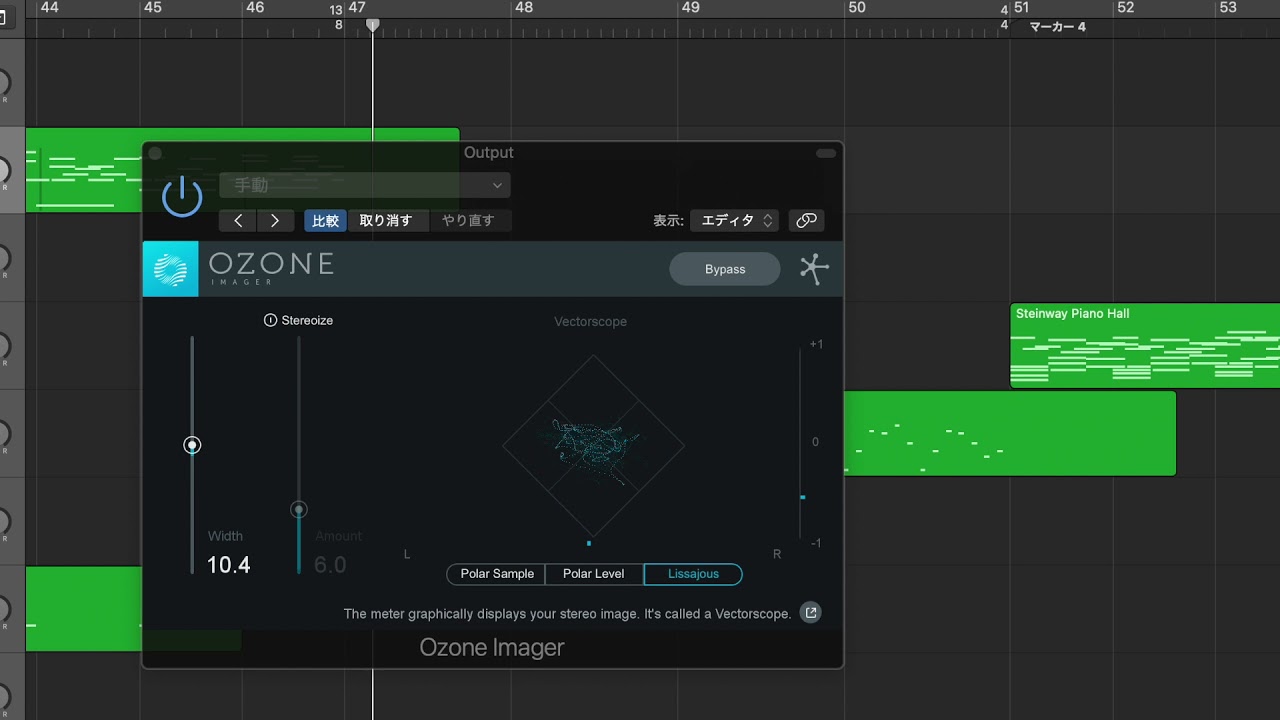Image resolution: width=1280 pixels, height=720 pixels.
Task: Select the Lissajous tab
Action: pos(693,574)
